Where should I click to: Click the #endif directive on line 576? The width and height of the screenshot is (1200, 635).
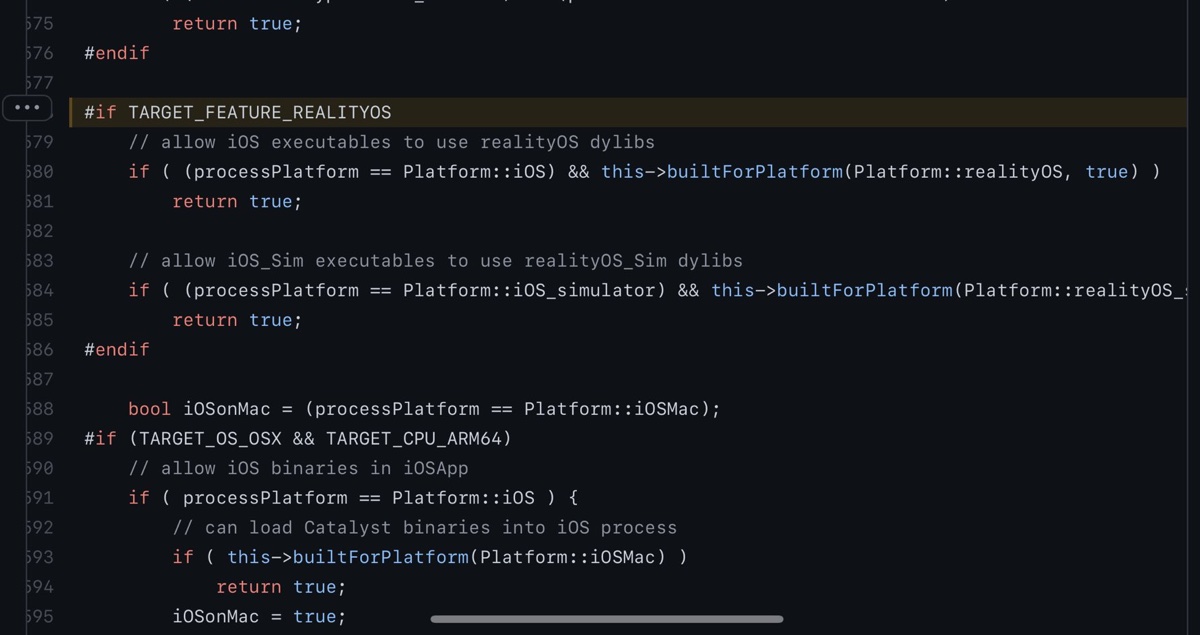(x=116, y=53)
